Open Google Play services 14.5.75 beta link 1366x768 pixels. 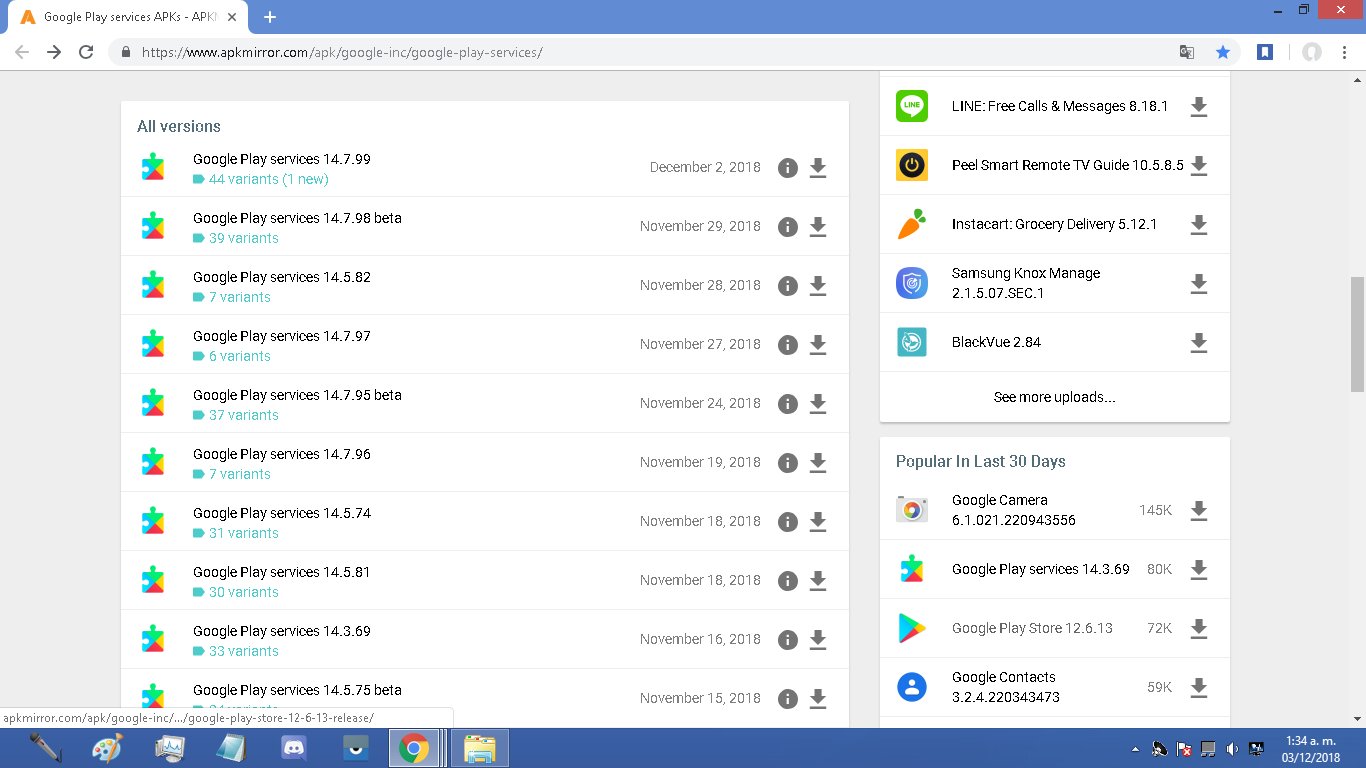coord(297,690)
